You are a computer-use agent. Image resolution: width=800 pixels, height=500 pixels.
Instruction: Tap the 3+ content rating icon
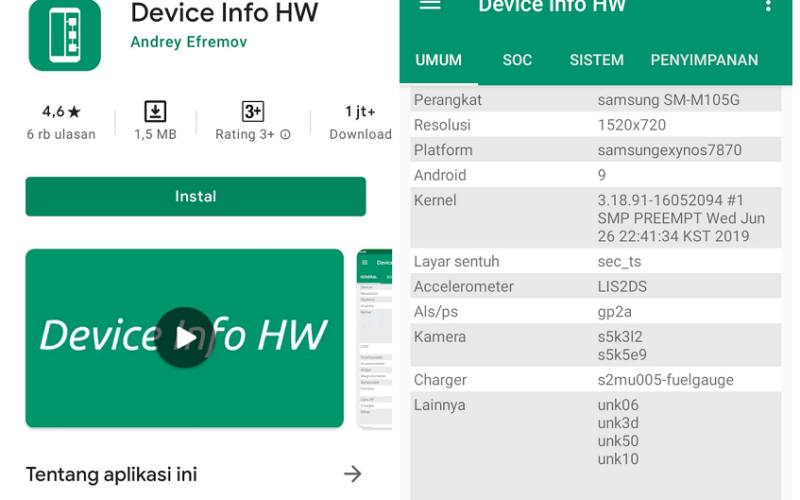pyautogui.click(x=253, y=111)
